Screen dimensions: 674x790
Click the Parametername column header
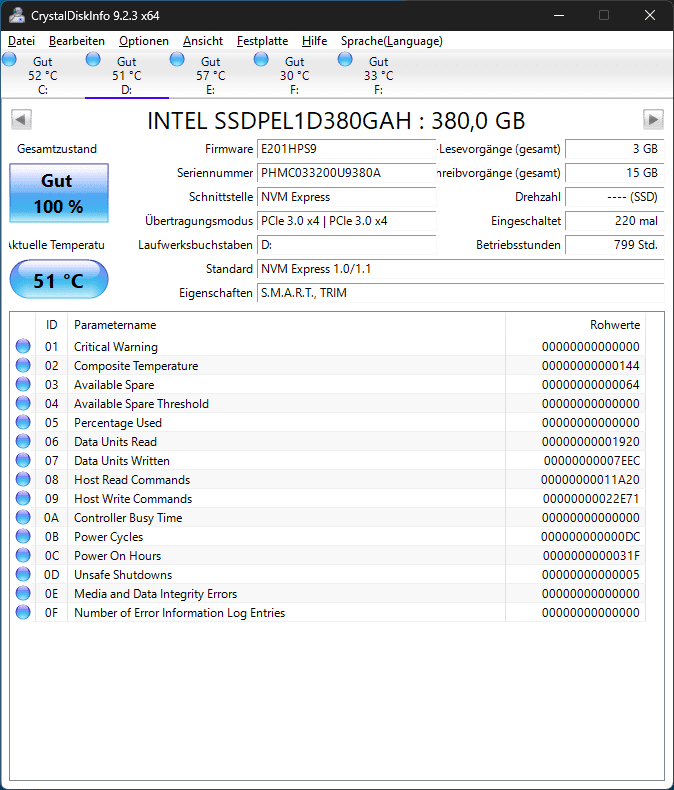(x=286, y=325)
